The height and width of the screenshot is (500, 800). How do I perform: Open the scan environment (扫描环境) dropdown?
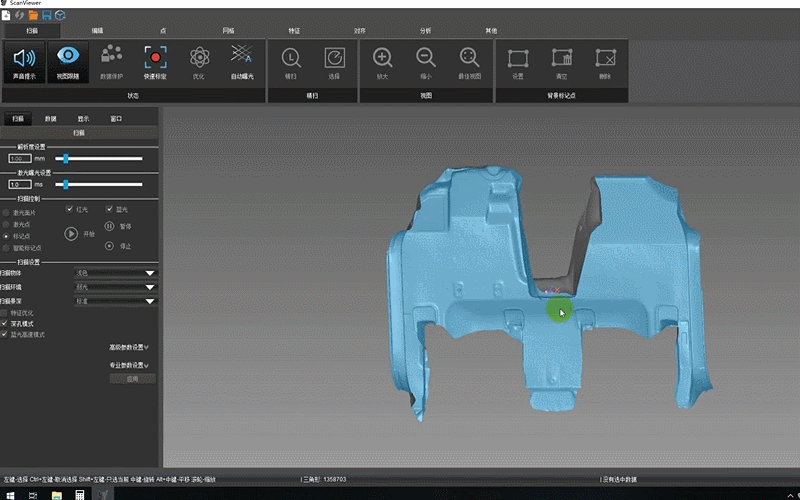coord(116,286)
